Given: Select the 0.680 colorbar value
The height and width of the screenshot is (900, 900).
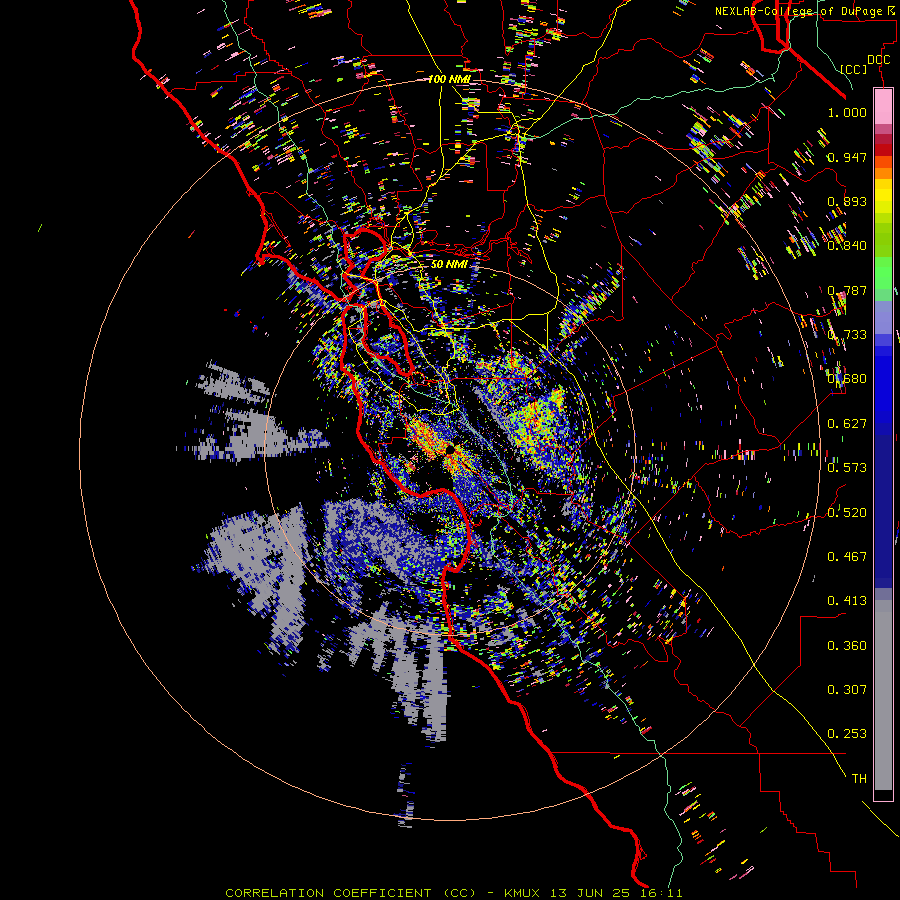Looking at the screenshot, I should pyautogui.click(x=847, y=379).
